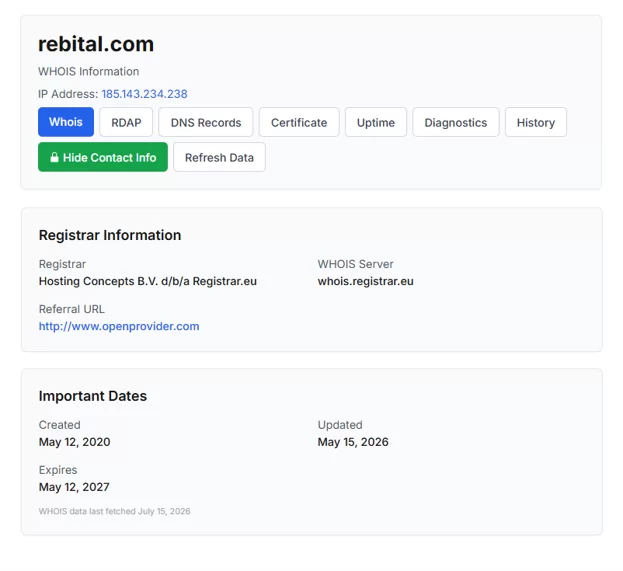Open the Diagnostics tab

[x=456, y=122]
